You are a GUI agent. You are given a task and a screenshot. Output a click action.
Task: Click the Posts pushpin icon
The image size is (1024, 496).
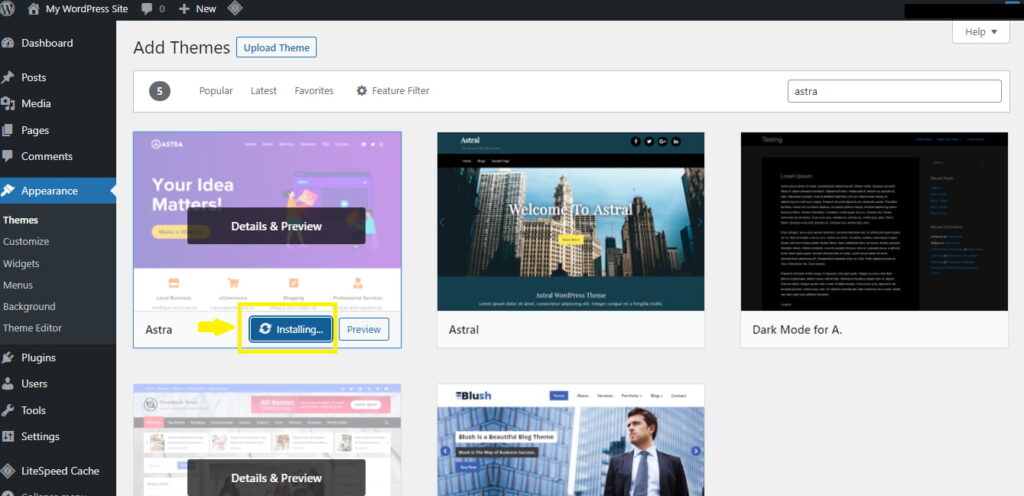[8, 78]
